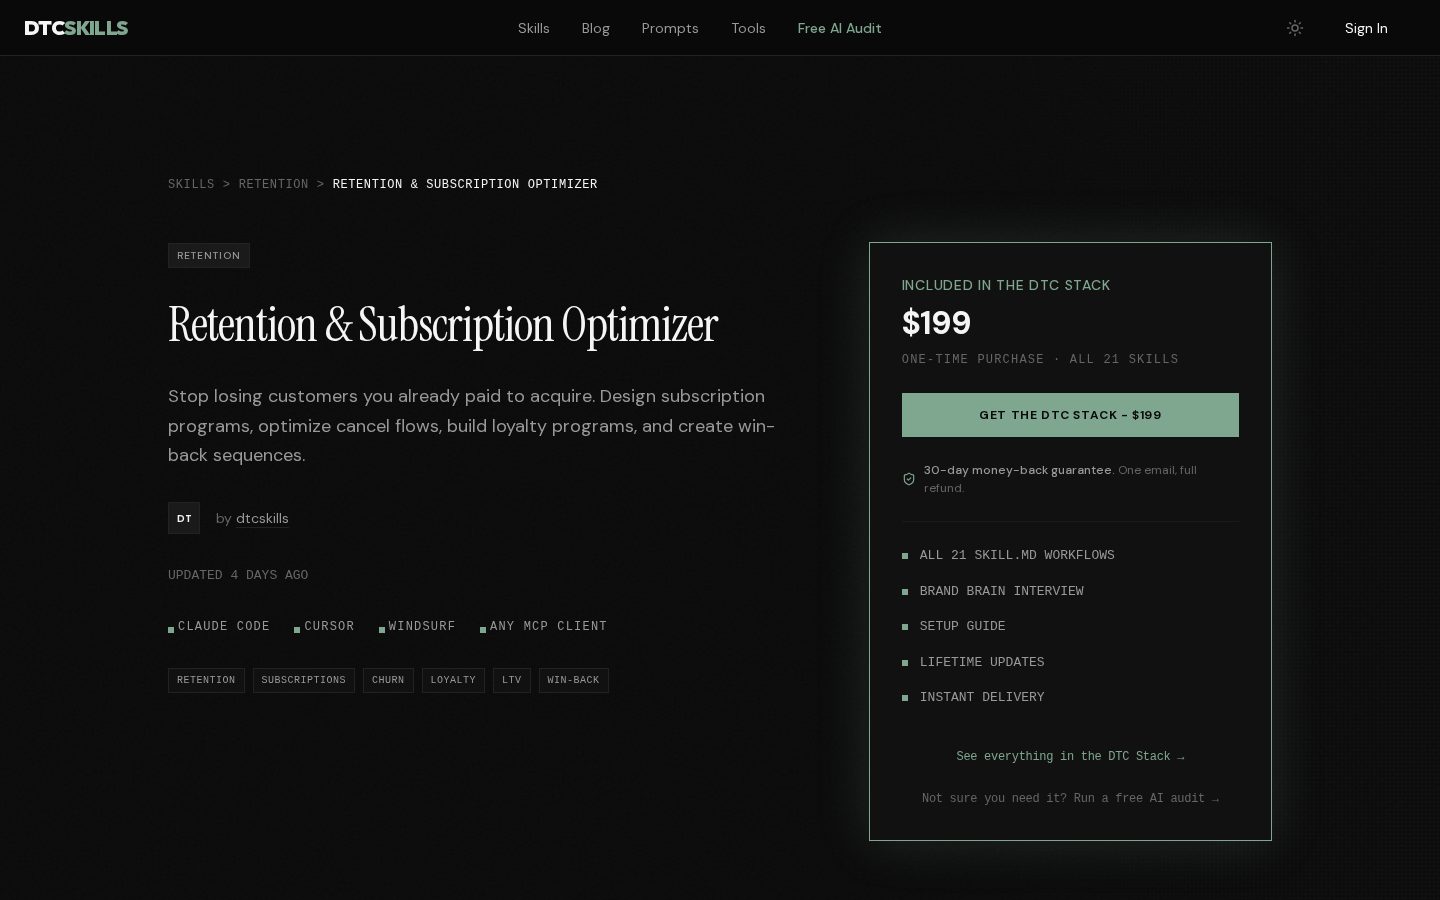This screenshot has width=1440, height=900.
Task: Open the Prompts nav item
Action: [x=670, y=28]
